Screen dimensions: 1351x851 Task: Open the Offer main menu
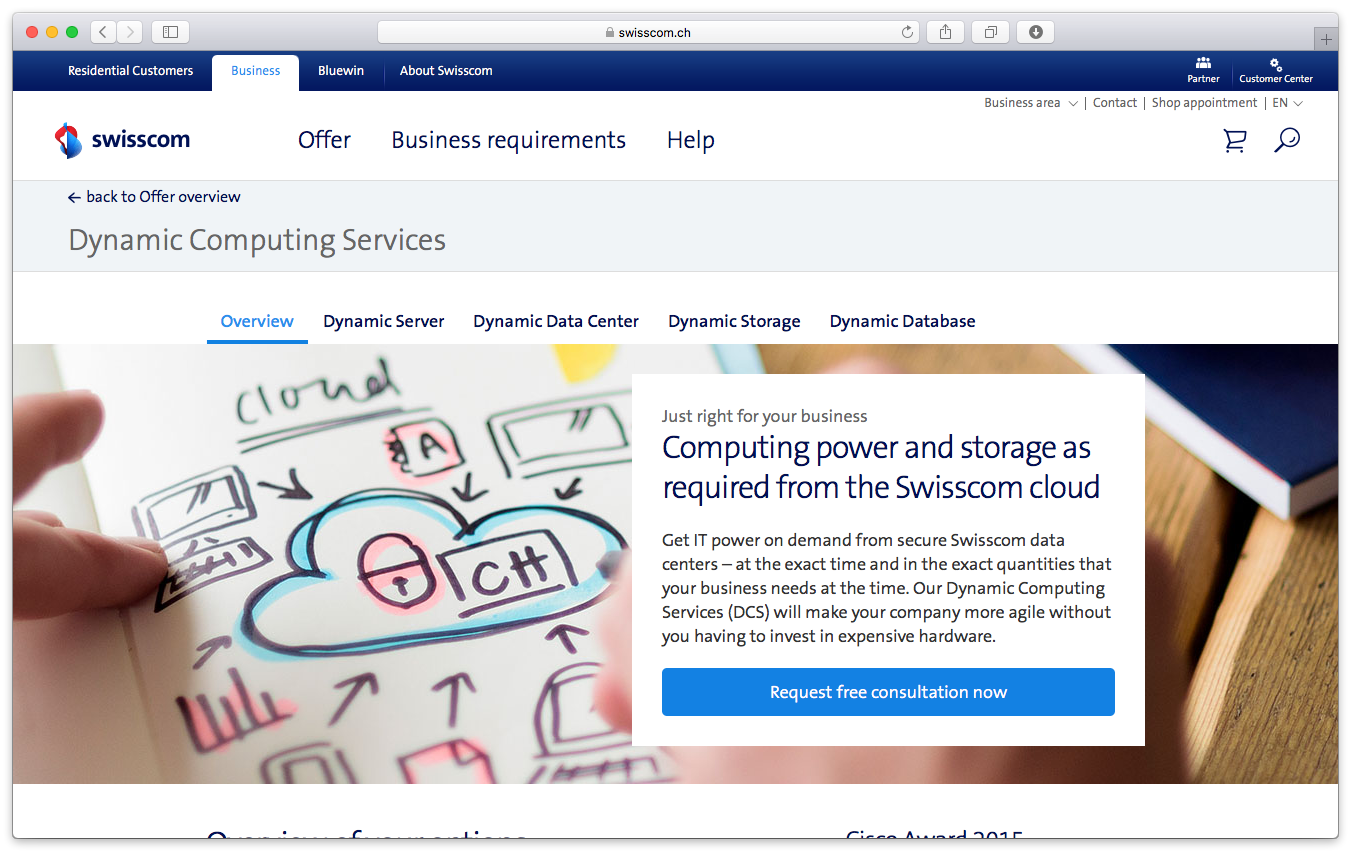point(324,140)
